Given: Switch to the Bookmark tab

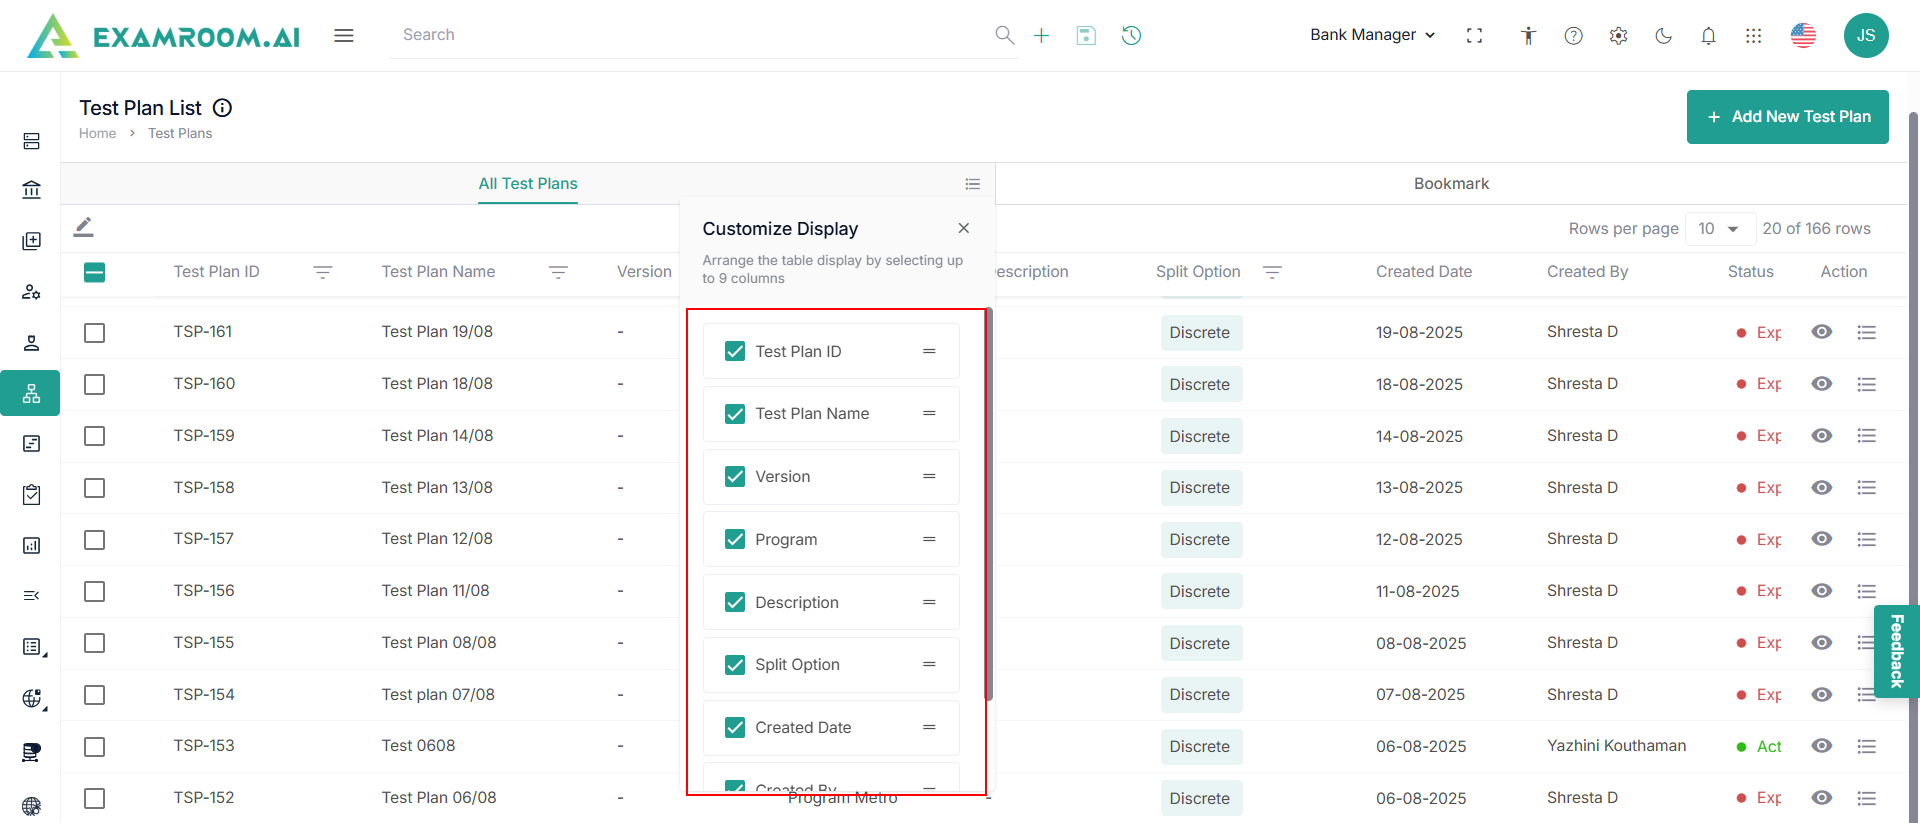Looking at the screenshot, I should [1450, 184].
